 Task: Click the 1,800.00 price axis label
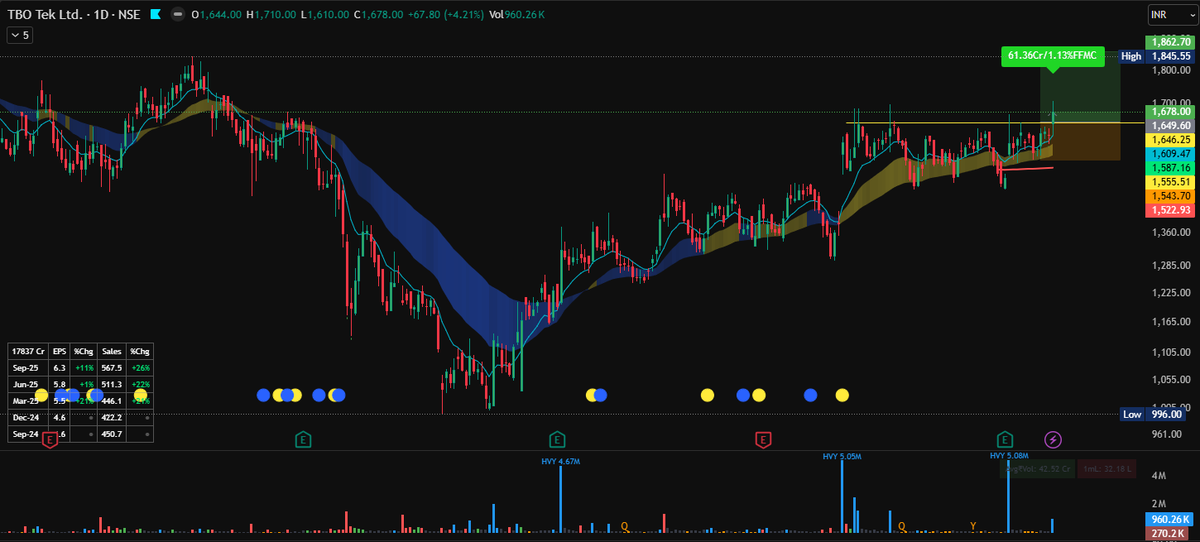click(x=1170, y=71)
